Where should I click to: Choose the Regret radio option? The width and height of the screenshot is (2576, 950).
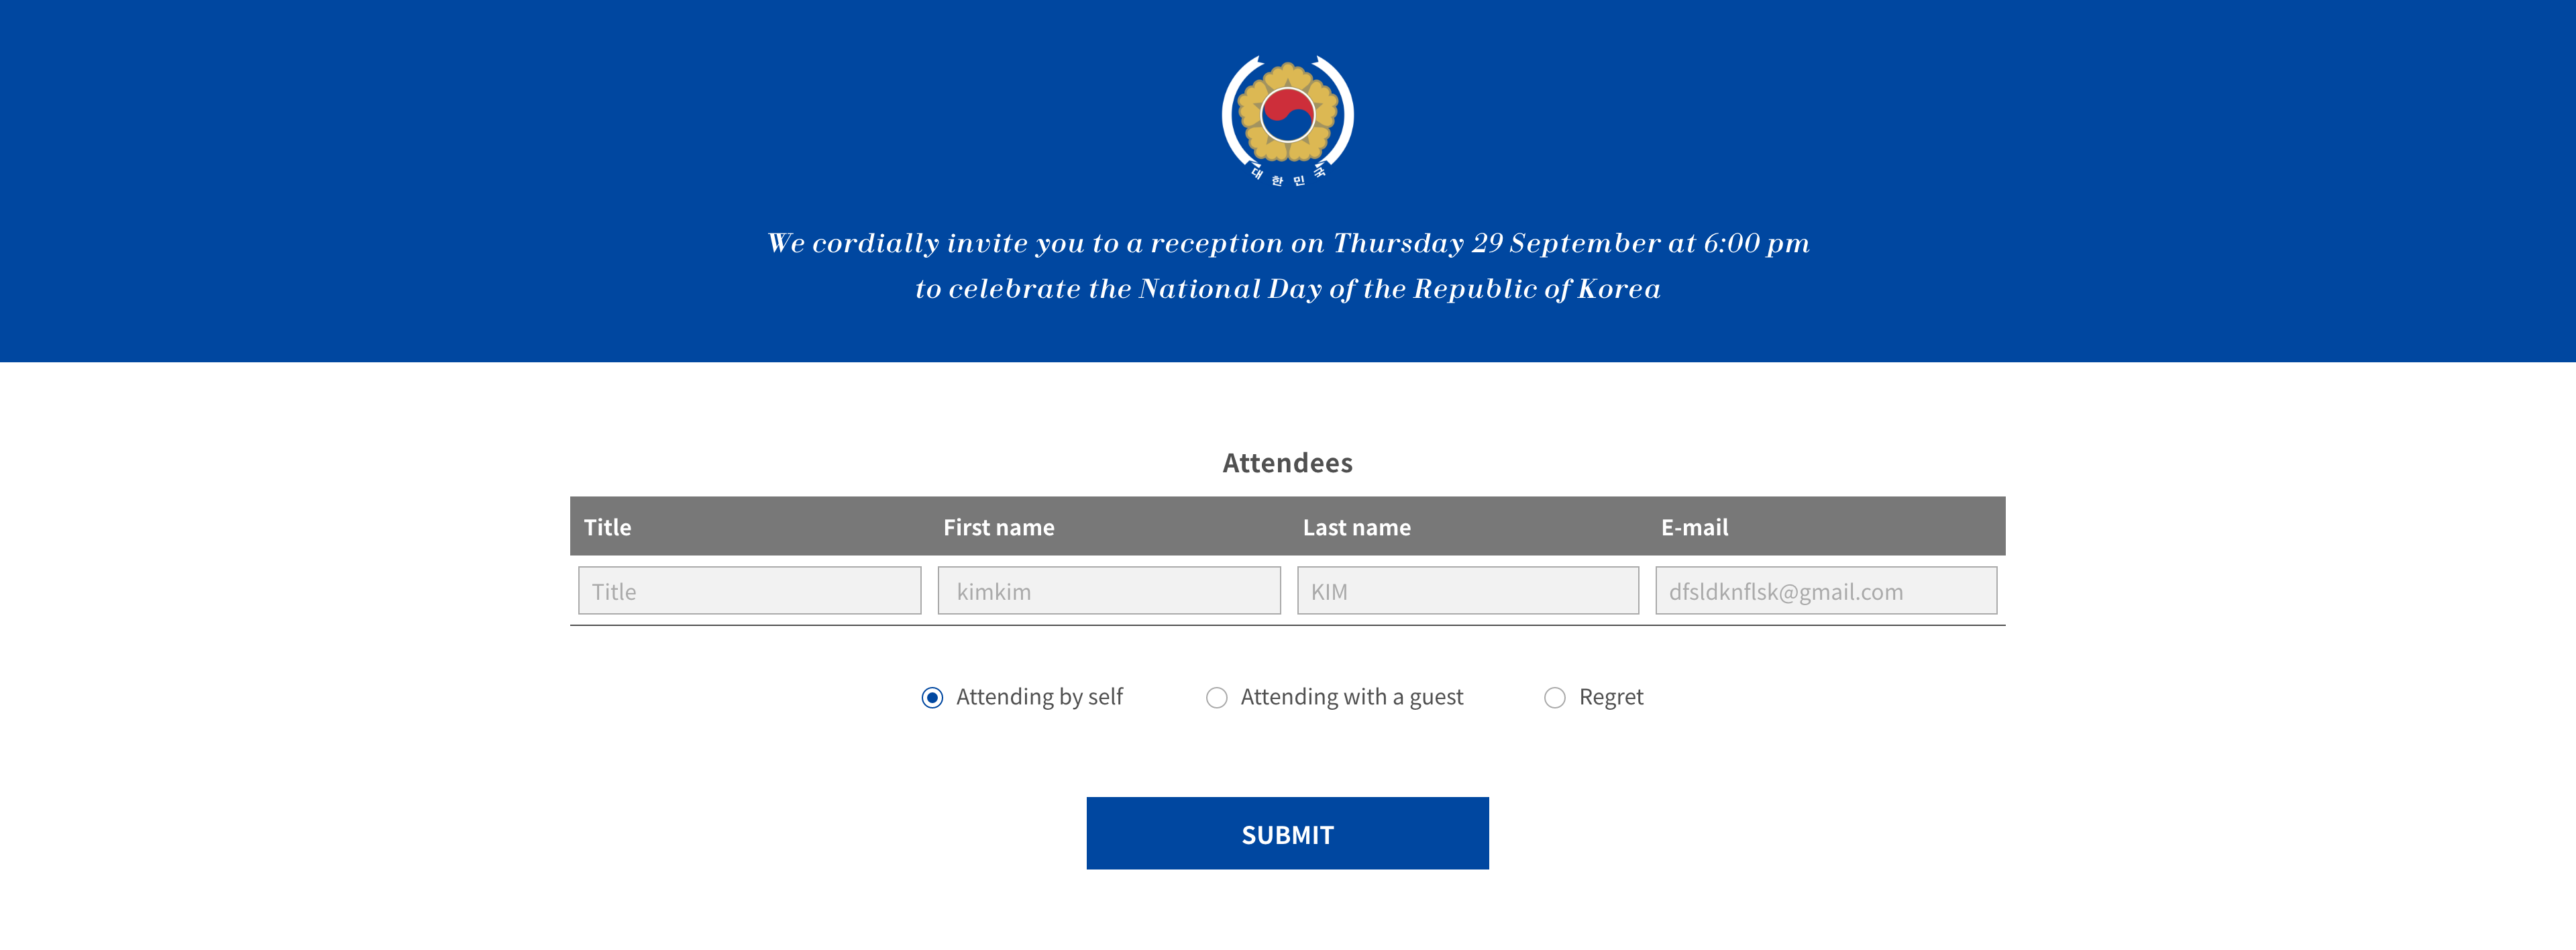click(x=1554, y=698)
